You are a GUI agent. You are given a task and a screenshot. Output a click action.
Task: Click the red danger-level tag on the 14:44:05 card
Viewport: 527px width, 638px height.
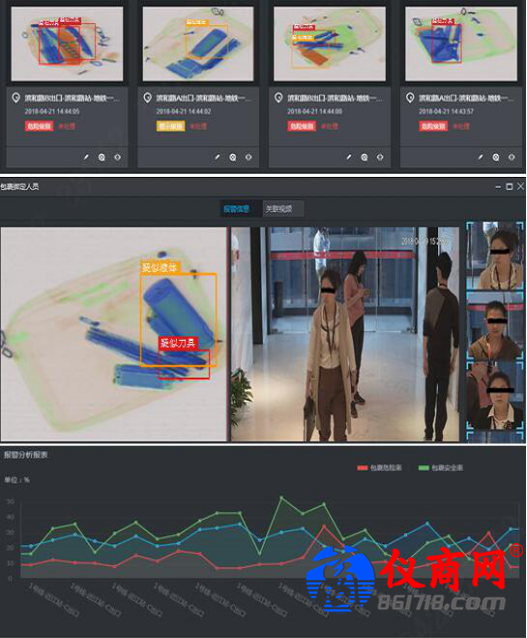(x=39, y=126)
